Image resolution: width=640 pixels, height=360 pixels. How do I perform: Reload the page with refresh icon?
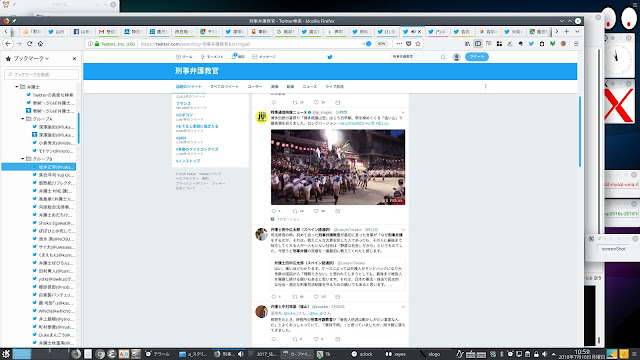click(x=29, y=44)
